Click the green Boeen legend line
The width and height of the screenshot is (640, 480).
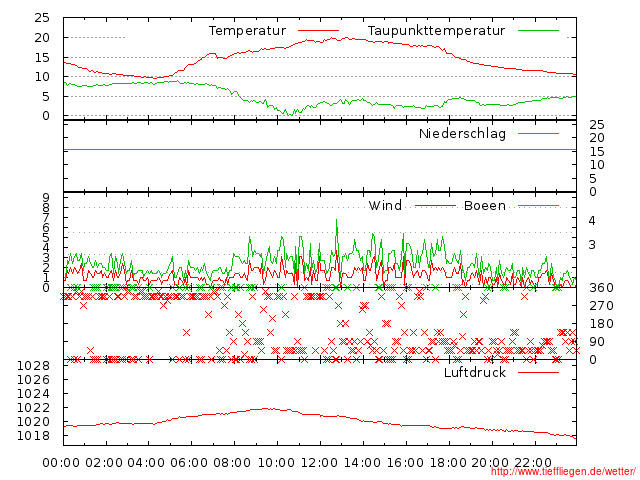538,206
